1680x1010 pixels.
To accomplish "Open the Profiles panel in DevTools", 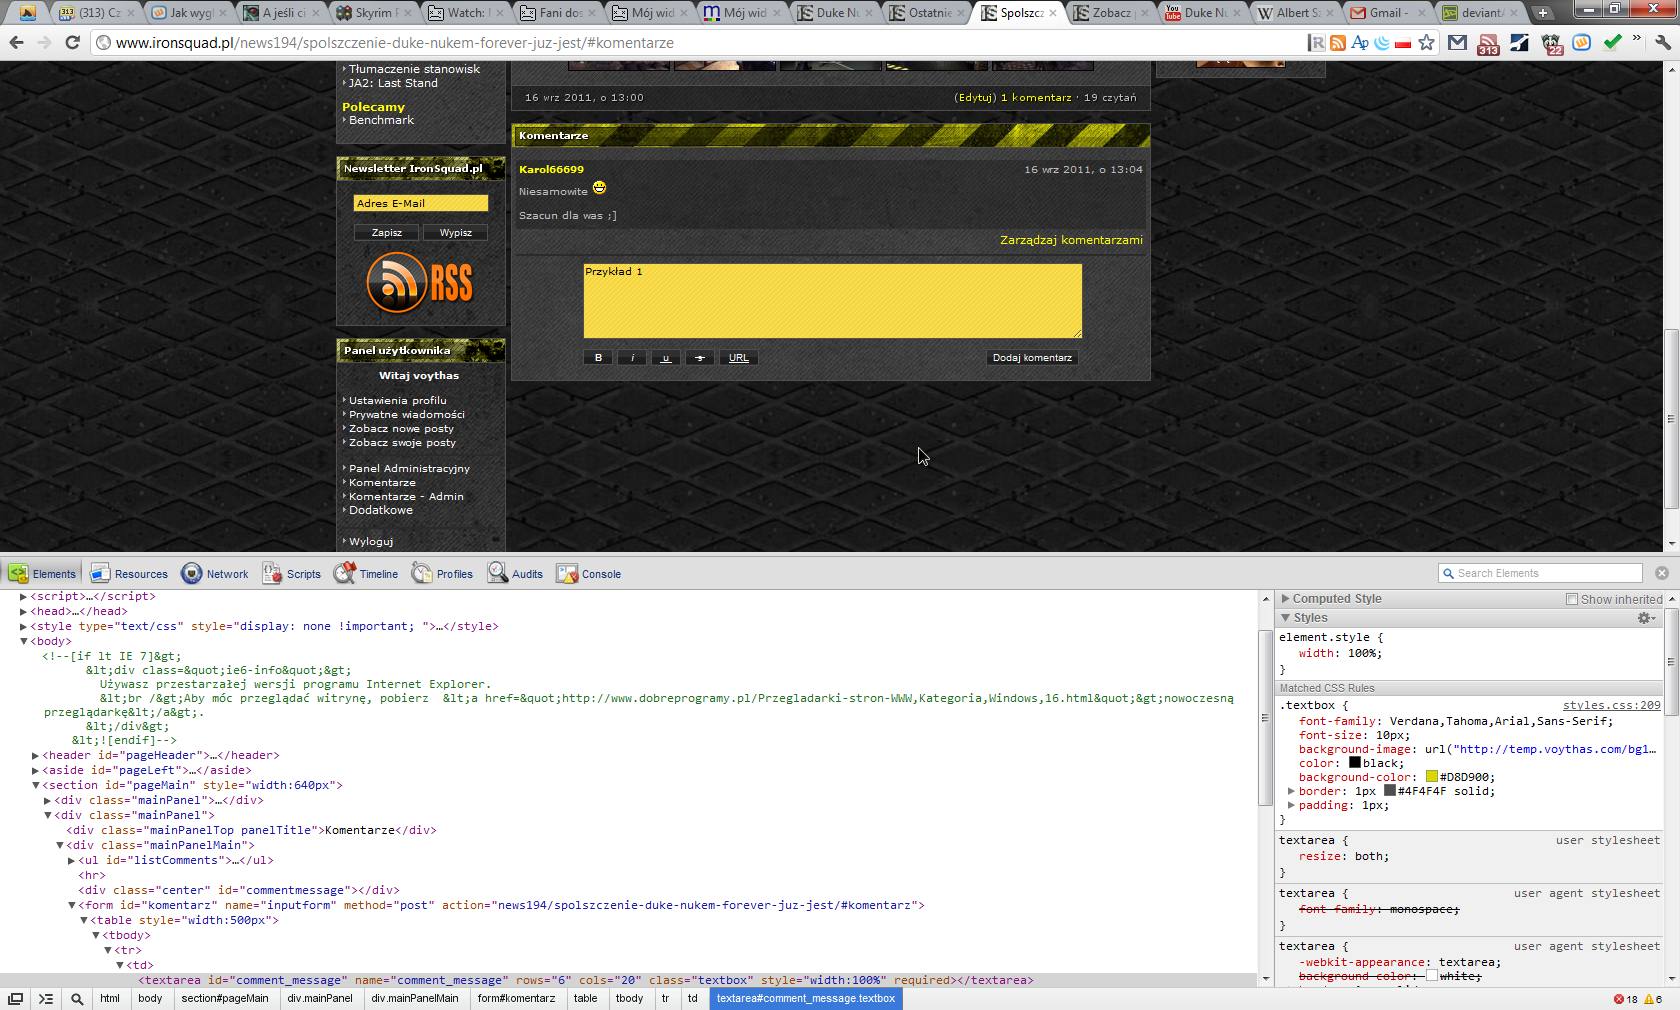I will (443, 573).
